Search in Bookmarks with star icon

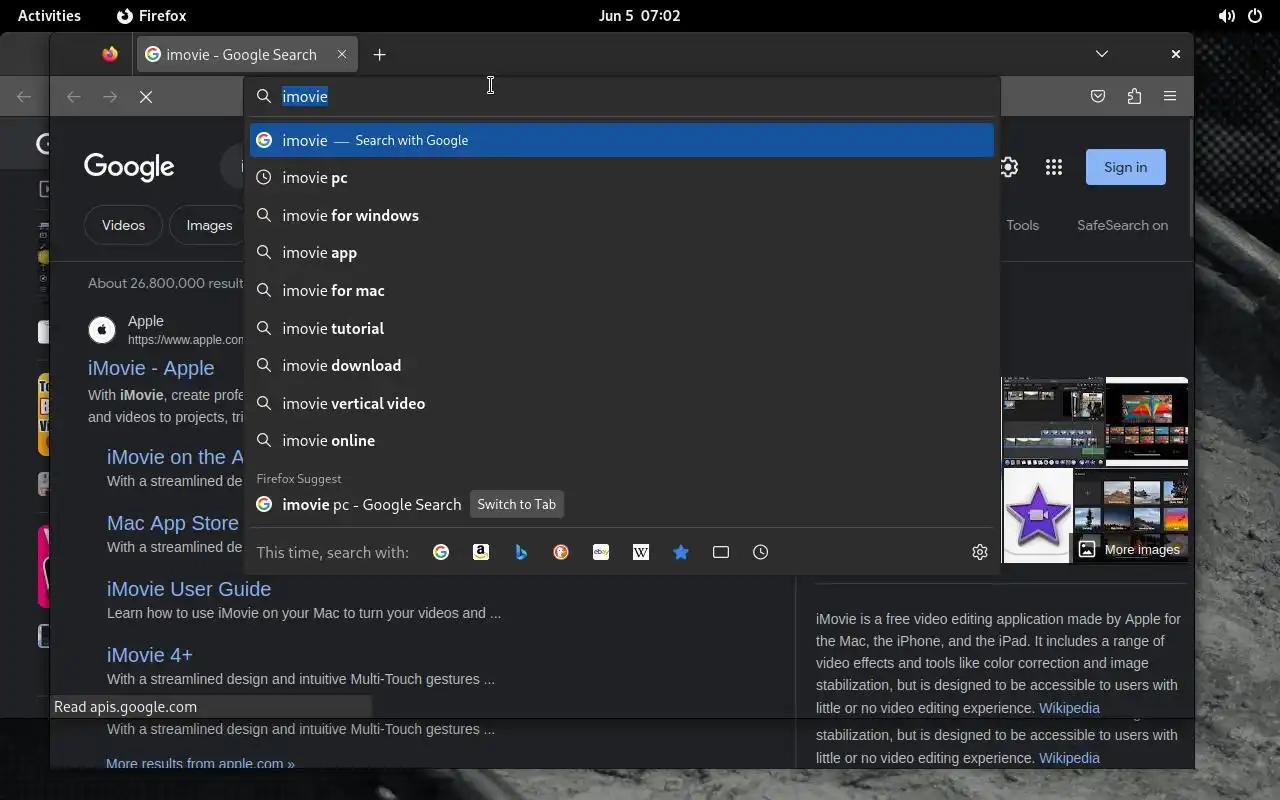pos(681,552)
